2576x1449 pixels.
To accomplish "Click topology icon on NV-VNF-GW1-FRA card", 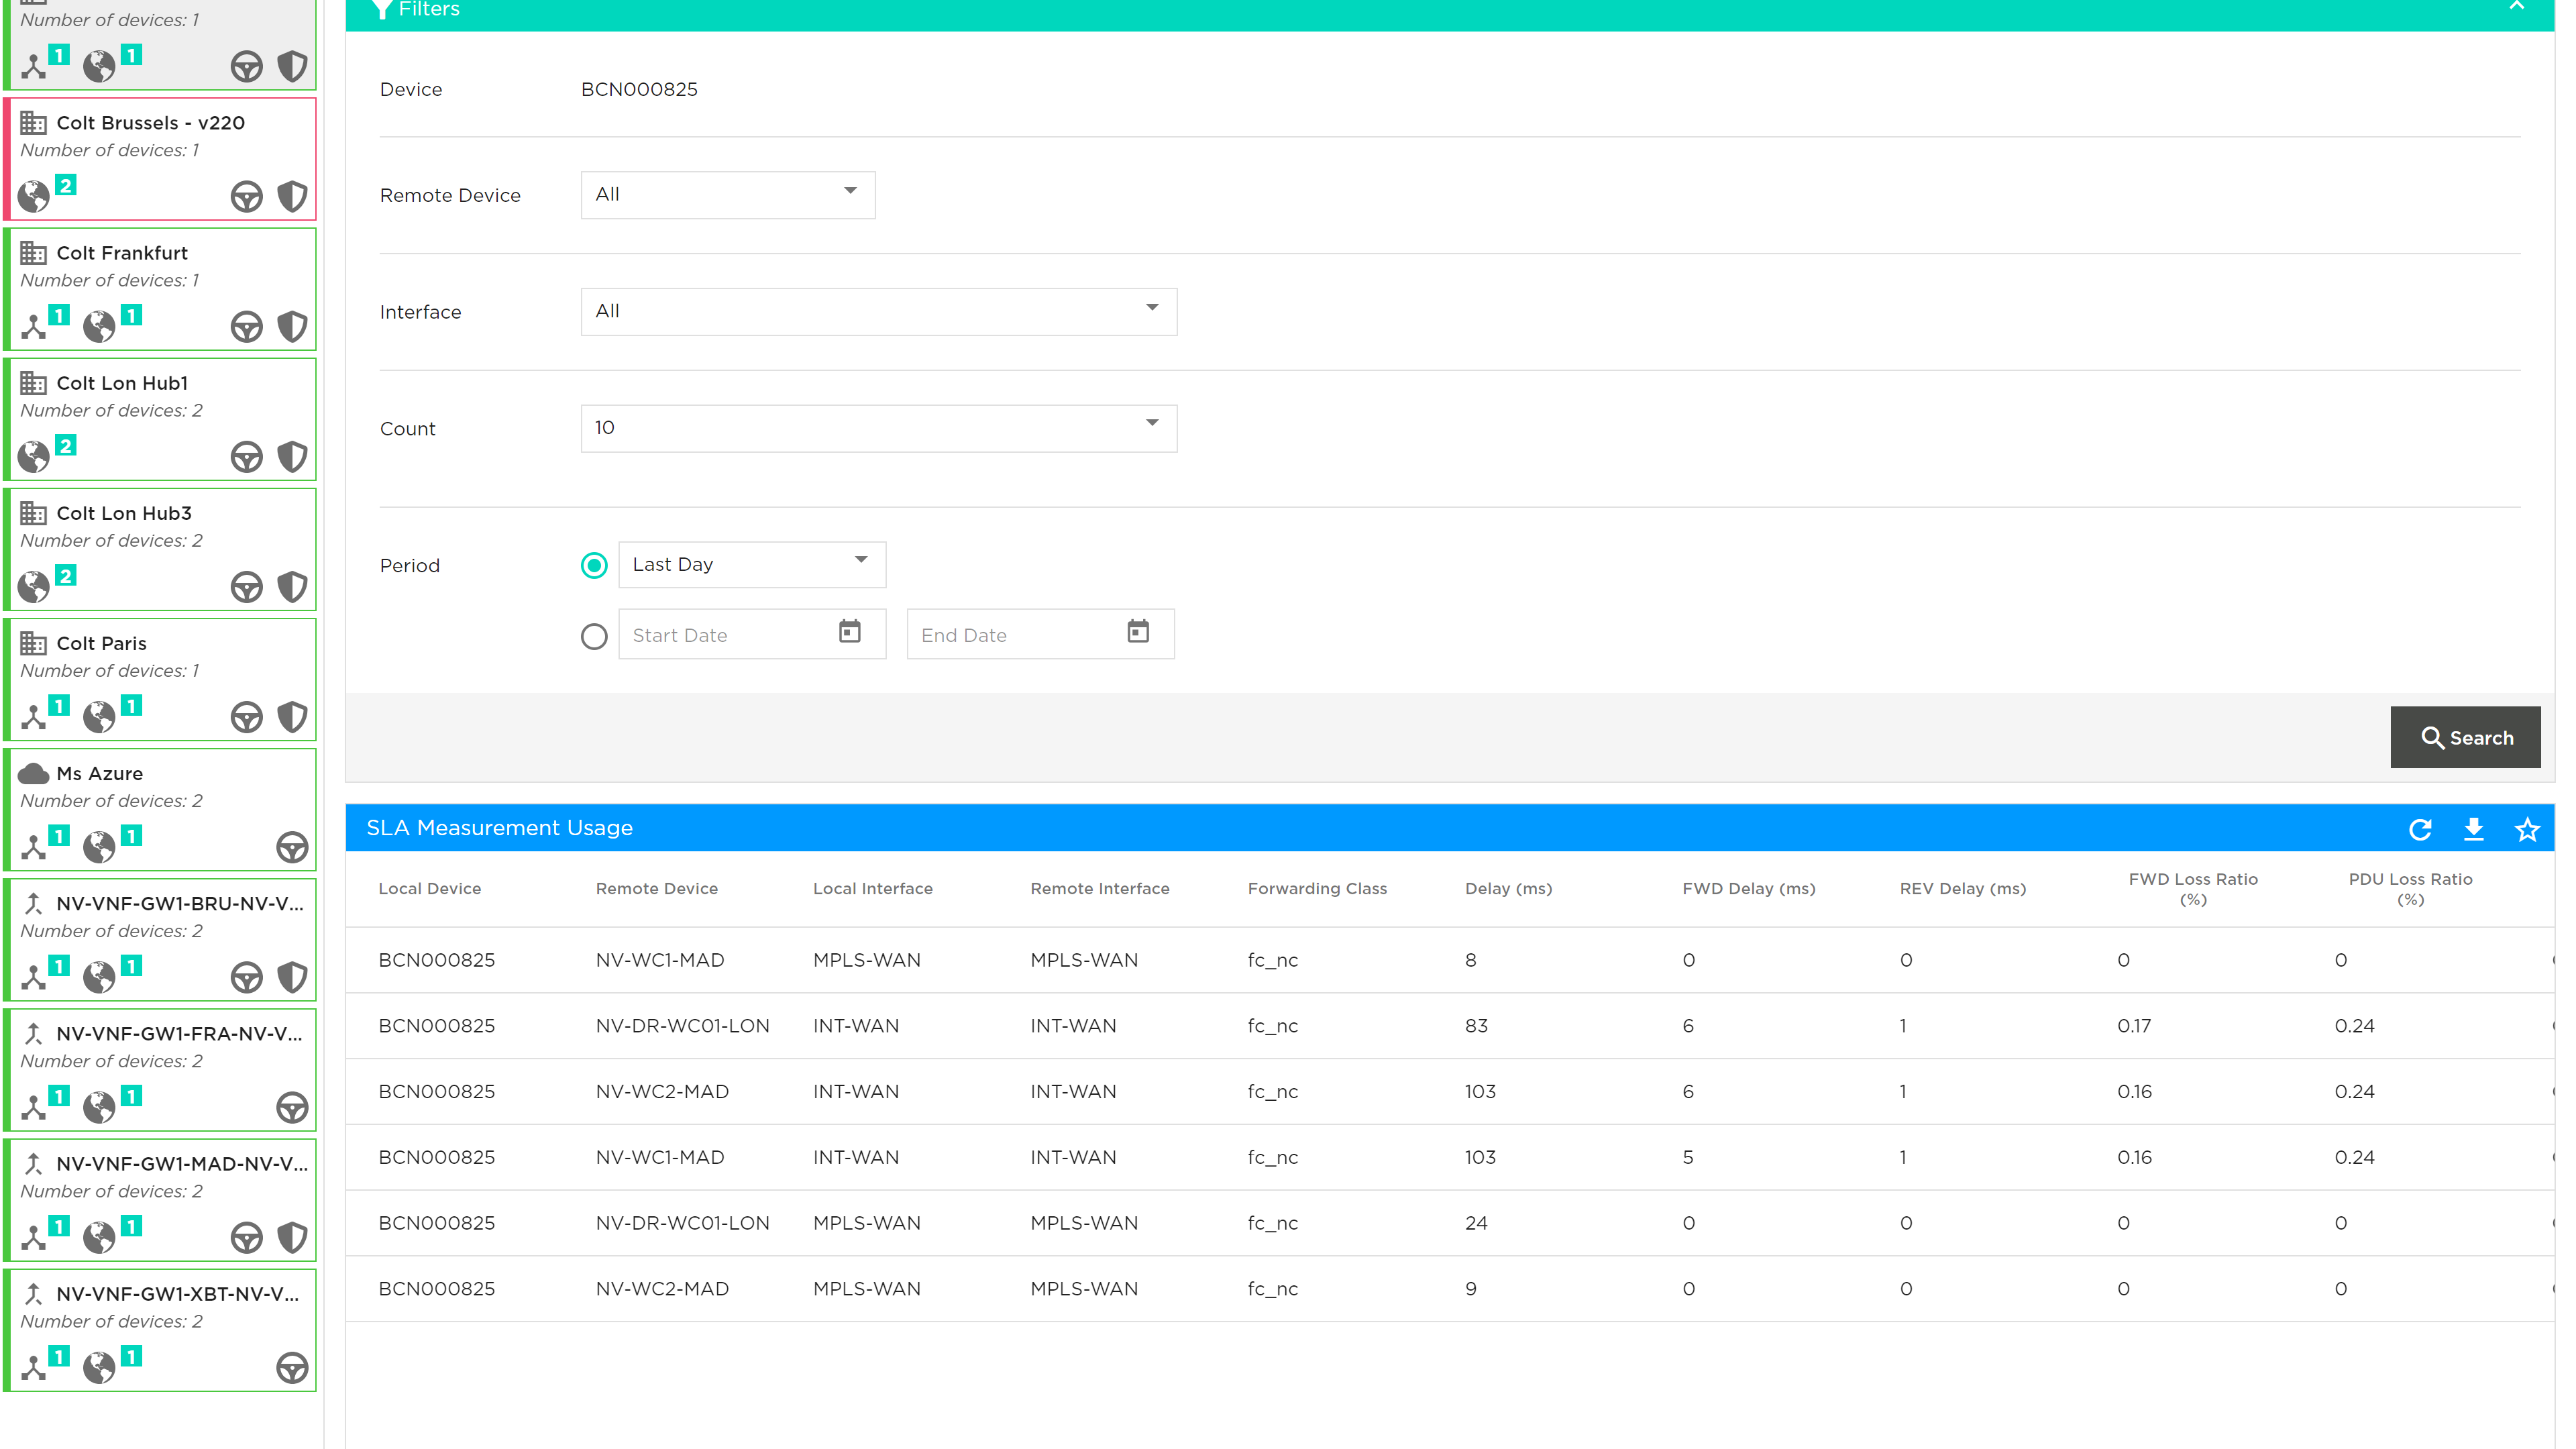I will 34,1107.
